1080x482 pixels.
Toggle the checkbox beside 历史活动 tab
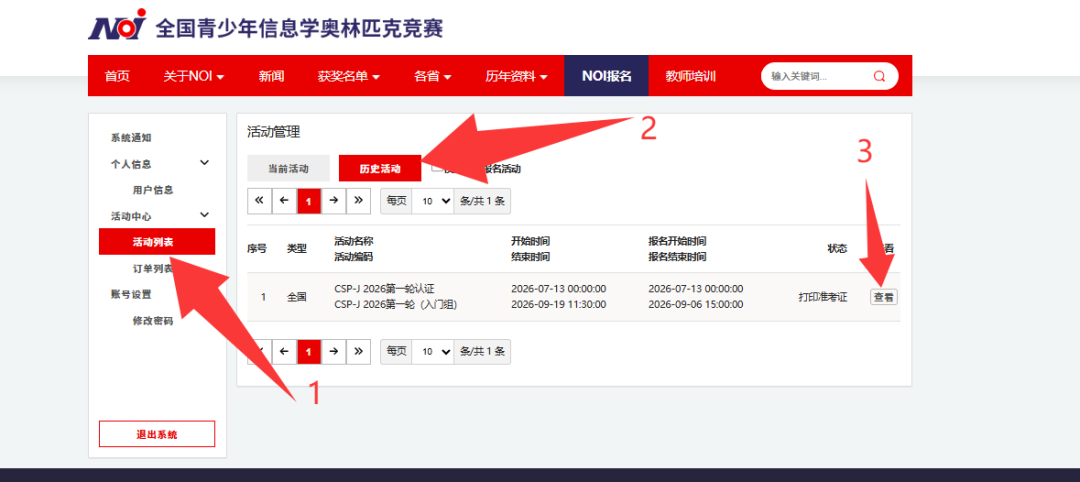tap(437, 167)
